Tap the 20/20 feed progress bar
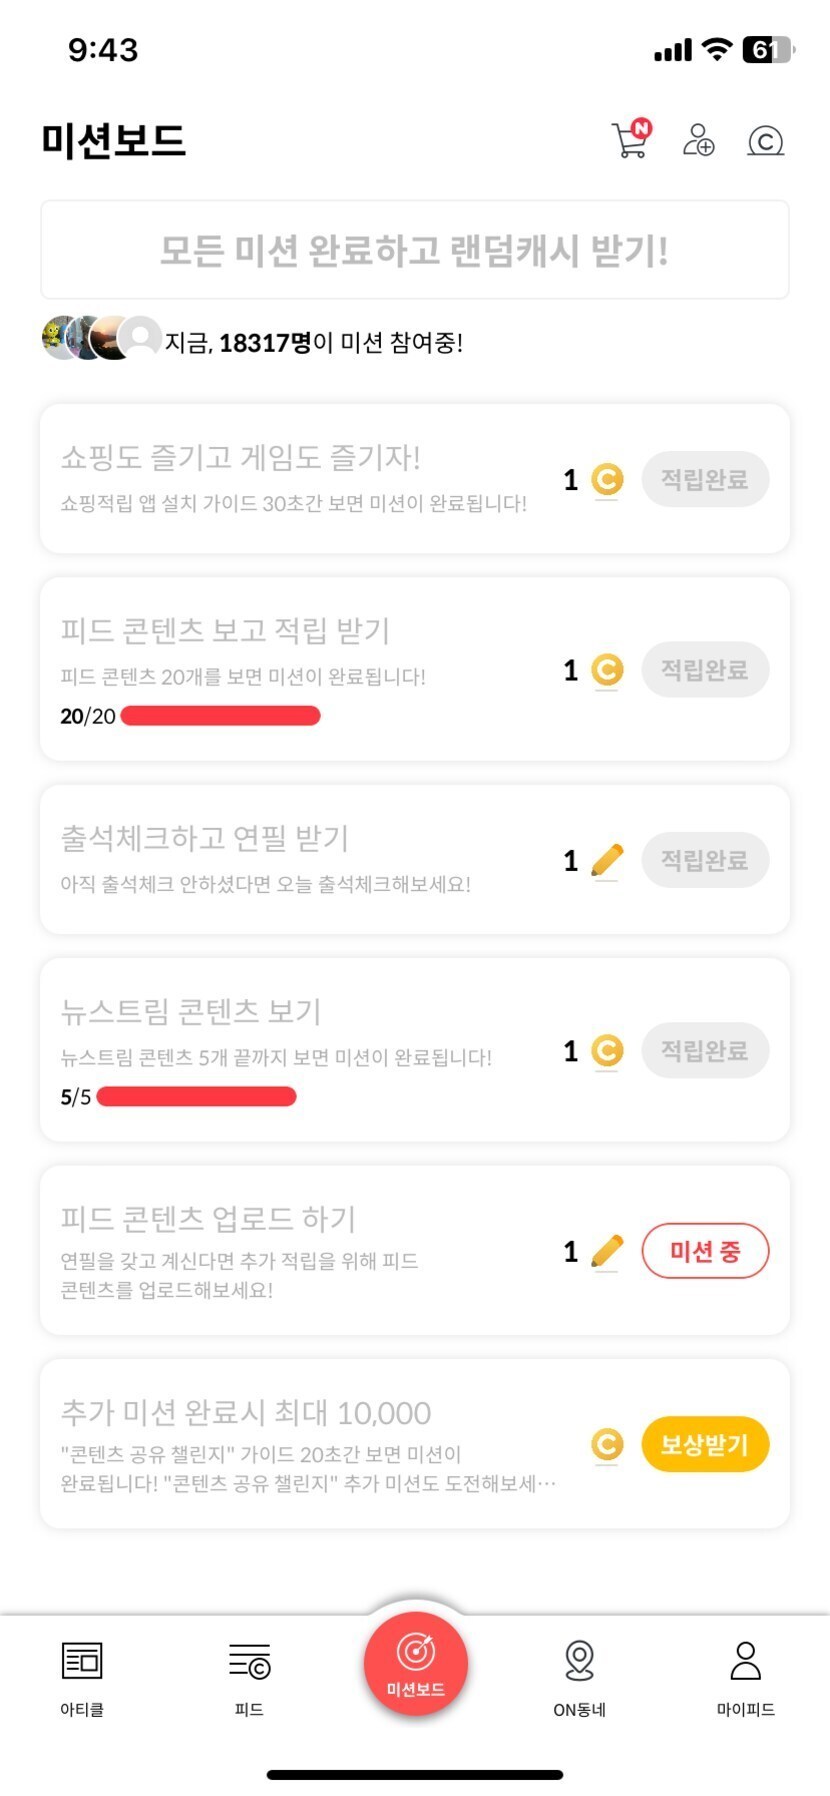Viewport: 830px width, 1796px height. point(220,716)
